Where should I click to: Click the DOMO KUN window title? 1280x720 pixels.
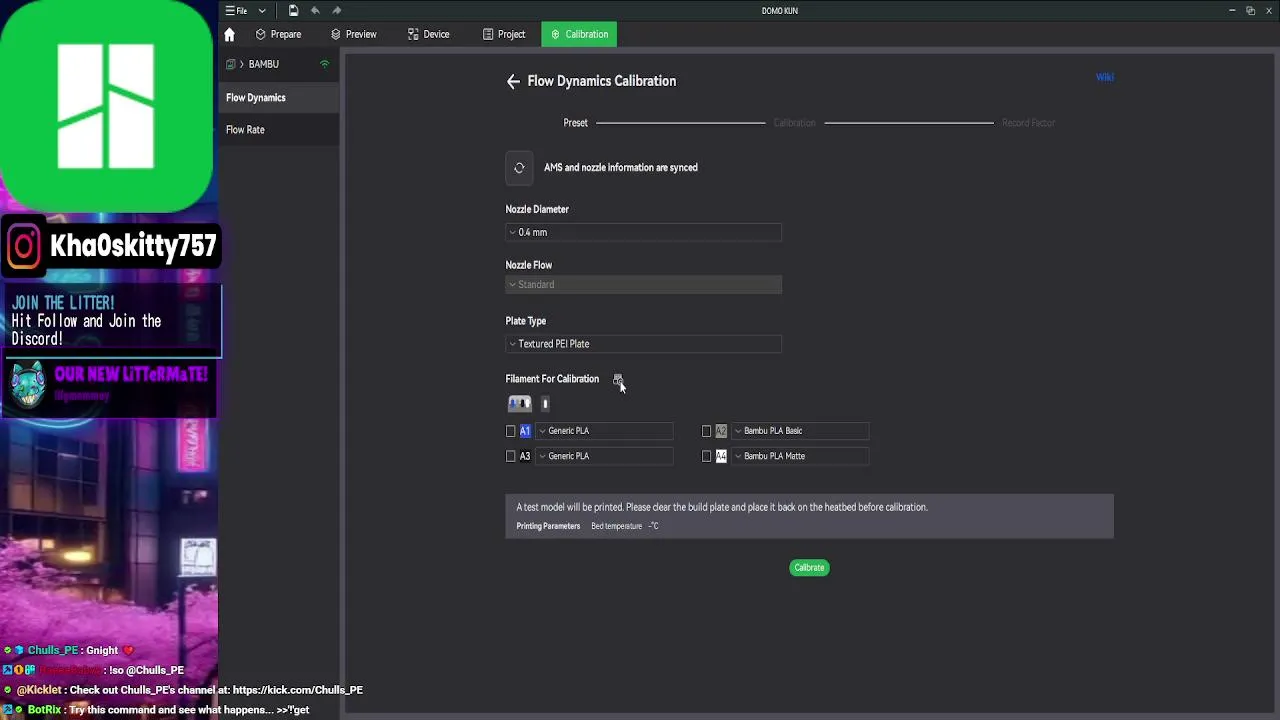[x=779, y=11]
